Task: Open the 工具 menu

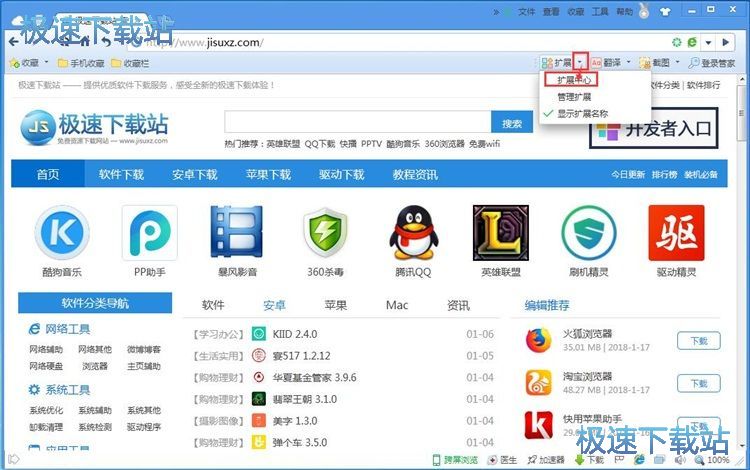Action: coord(600,11)
